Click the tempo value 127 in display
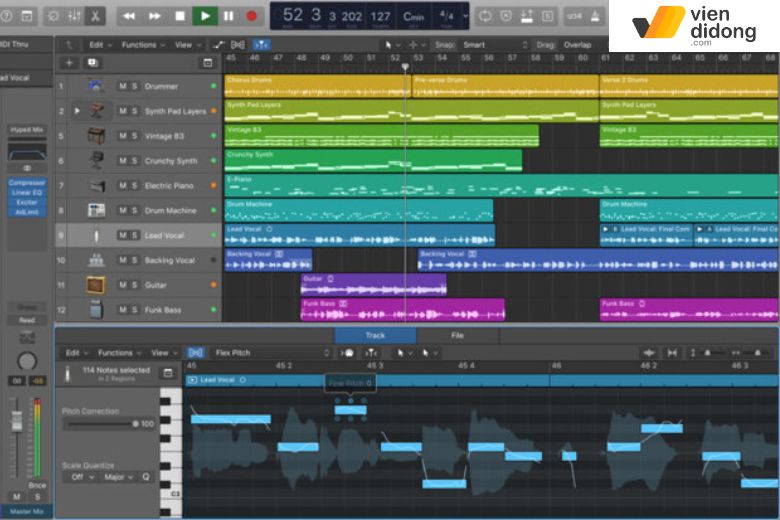Screen dimensions: 780x520 click(x=380, y=16)
